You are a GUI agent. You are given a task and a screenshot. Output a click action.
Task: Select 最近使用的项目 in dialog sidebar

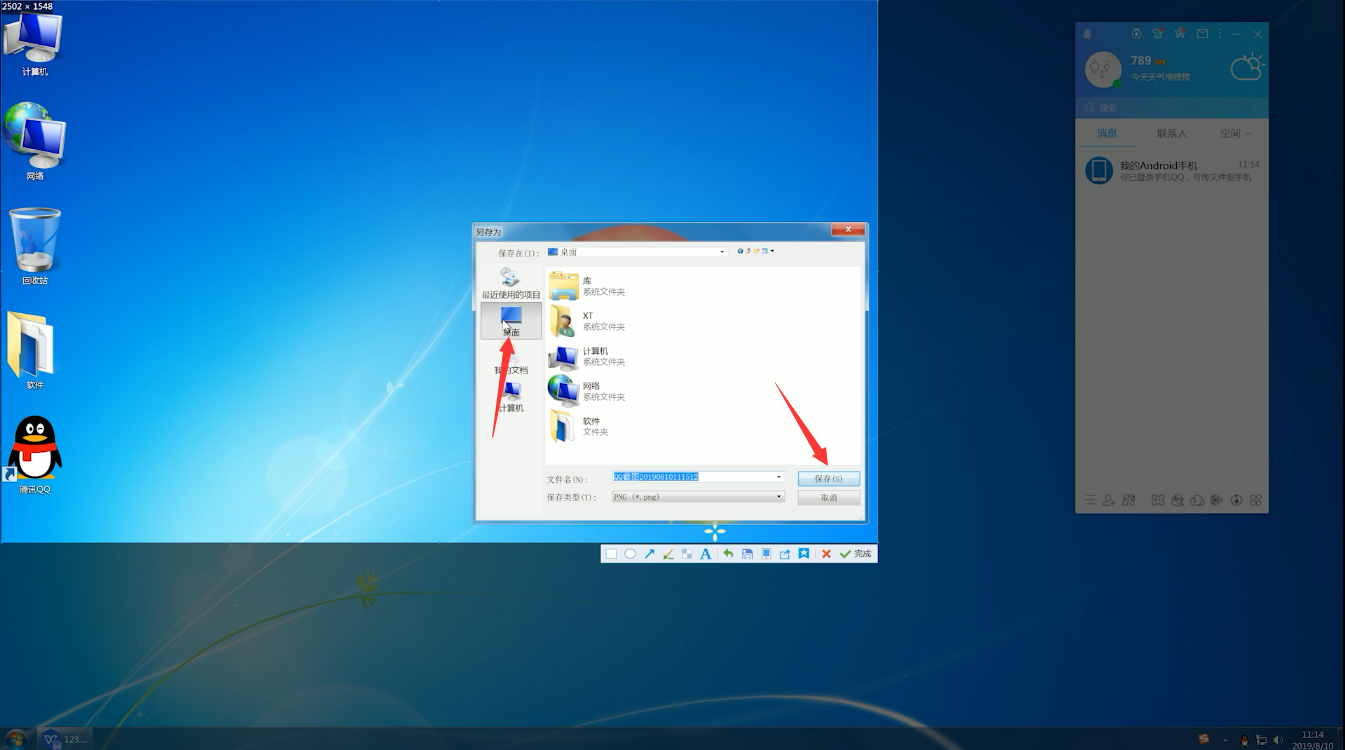point(511,283)
